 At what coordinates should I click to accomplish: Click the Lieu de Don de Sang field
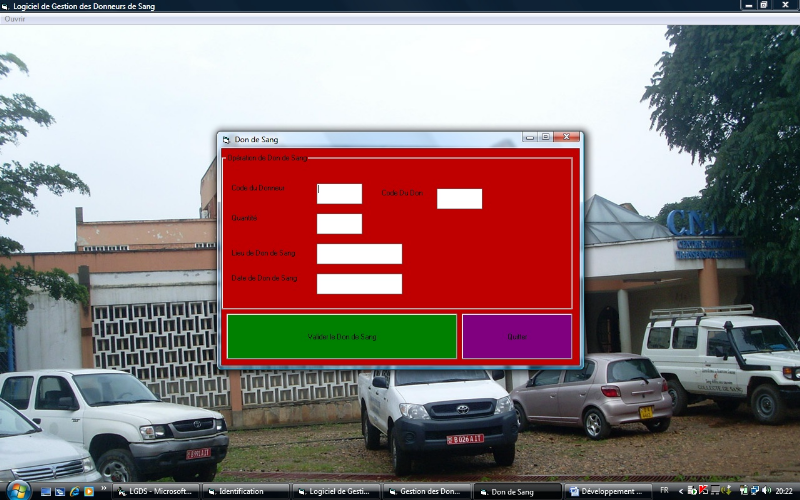click(359, 254)
